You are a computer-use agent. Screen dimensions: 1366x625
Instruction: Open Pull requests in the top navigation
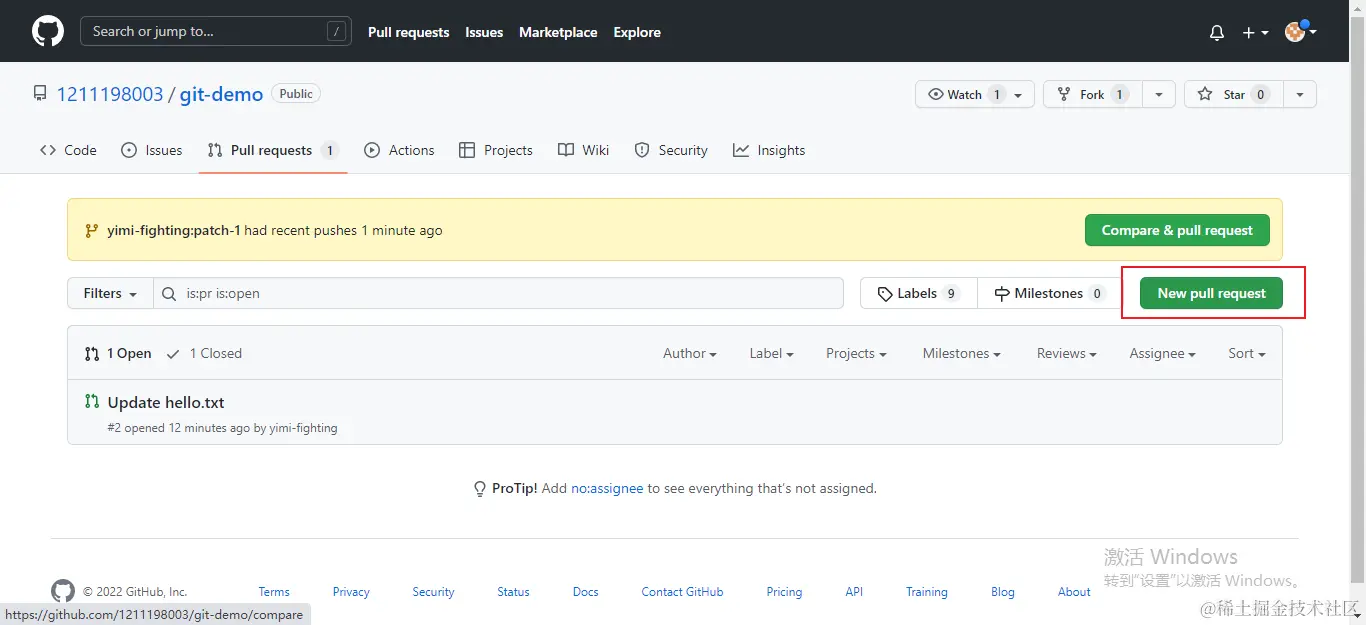coord(408,32)
